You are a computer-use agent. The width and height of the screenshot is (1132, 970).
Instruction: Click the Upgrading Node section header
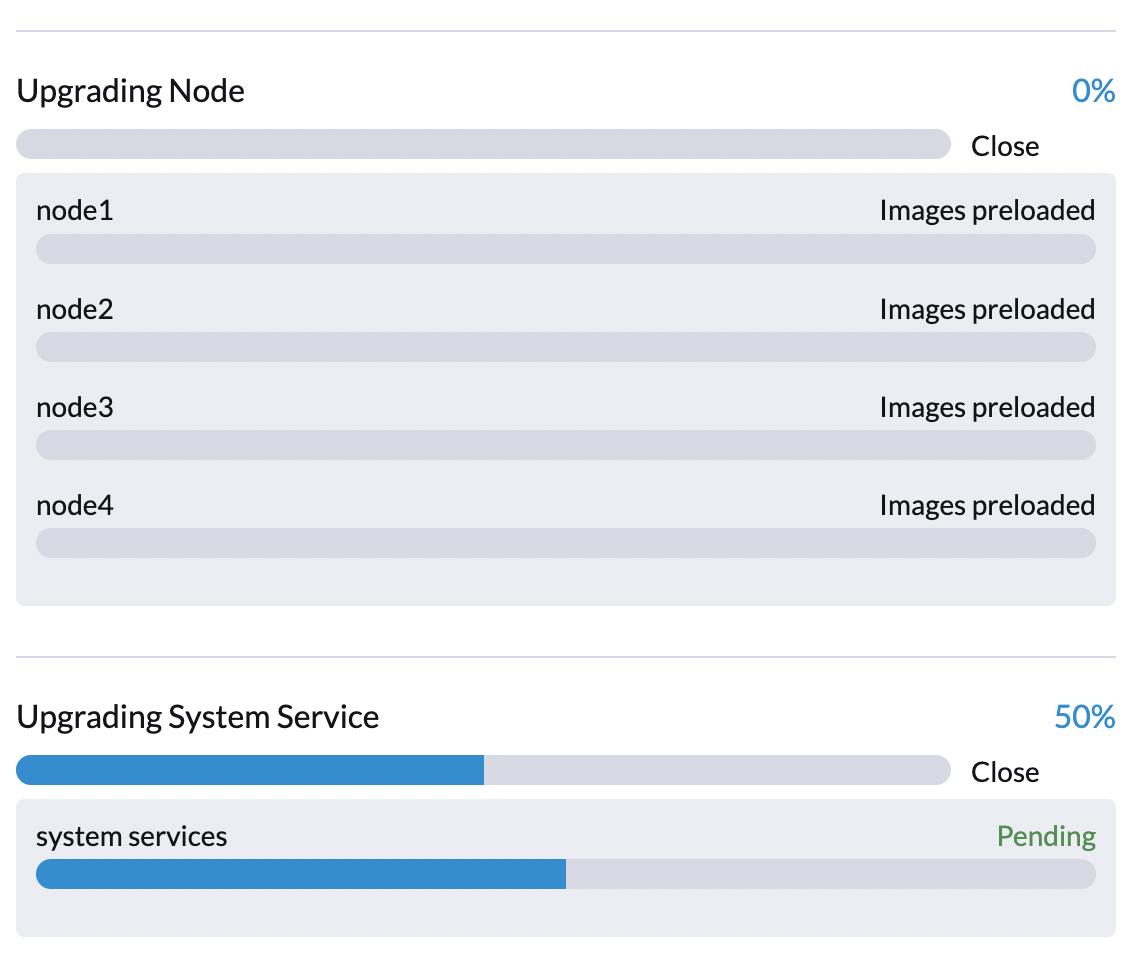(x=130, y=91)
